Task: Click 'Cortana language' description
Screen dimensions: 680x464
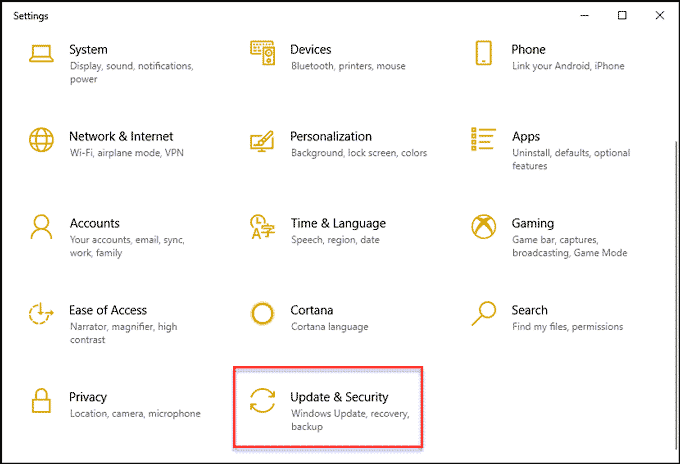Action: tap(330, 327)
